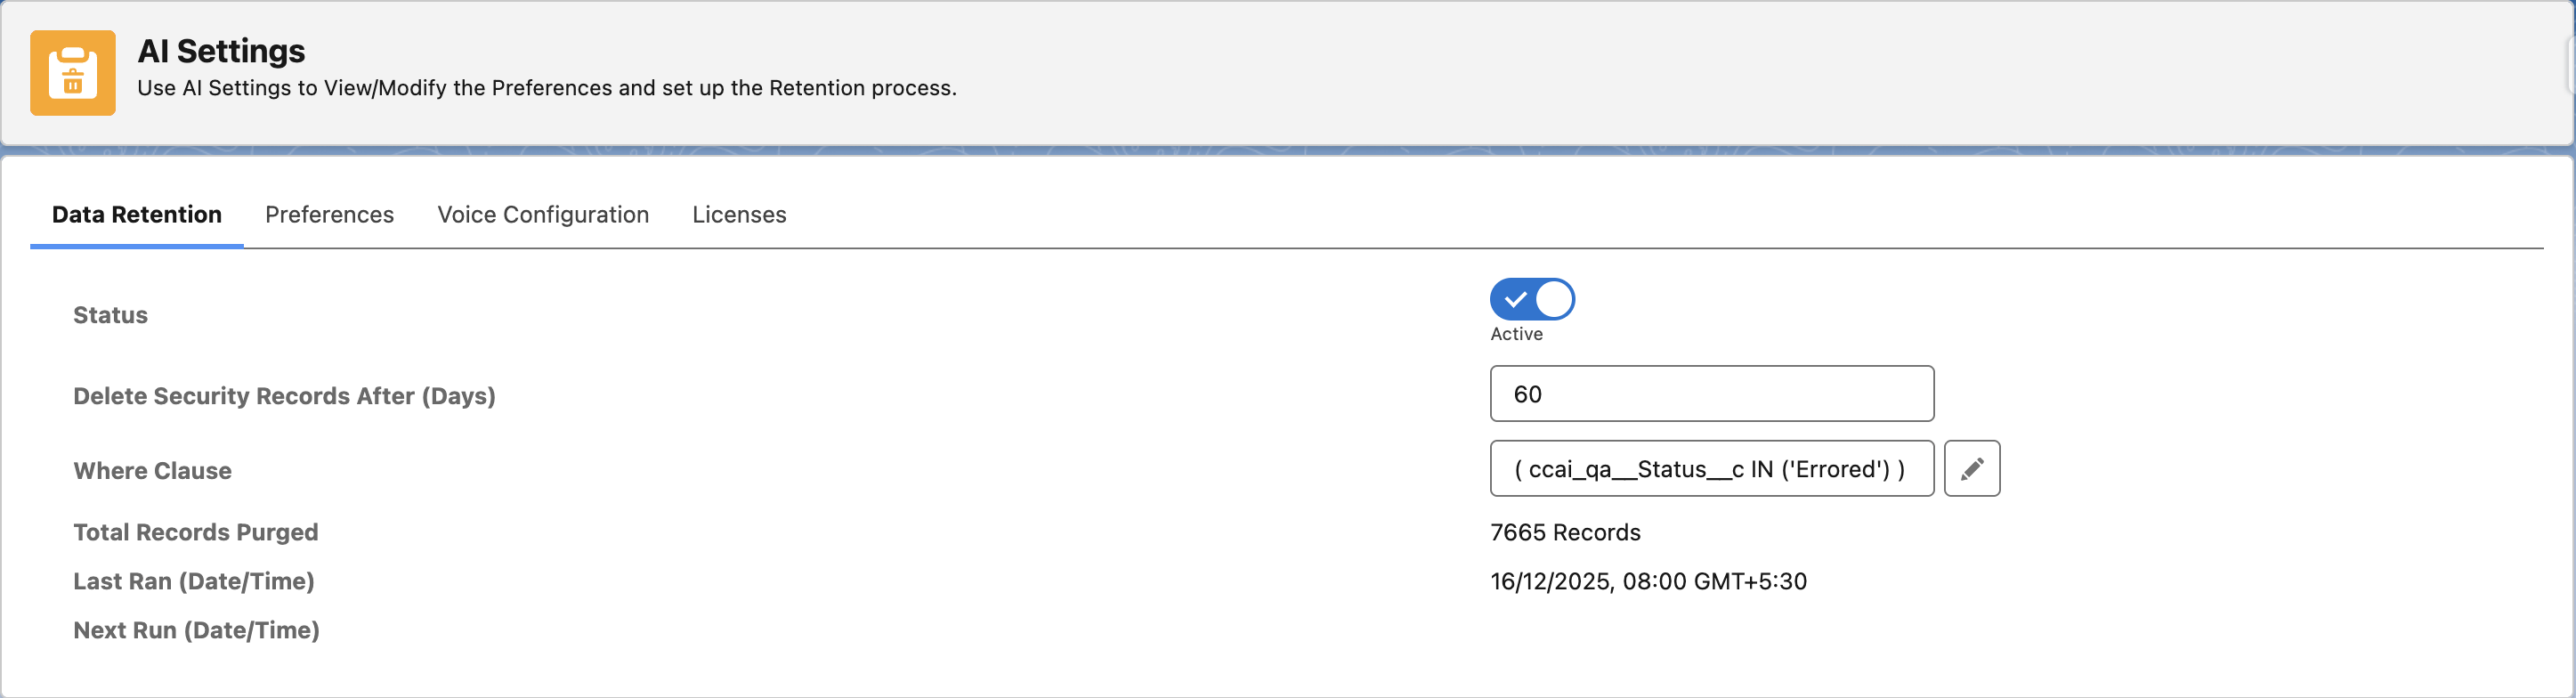Click the AI Settings clipboard trash icon
Image resolution: width=2576 pixels, height=698 pixels.
coord(72,73)
